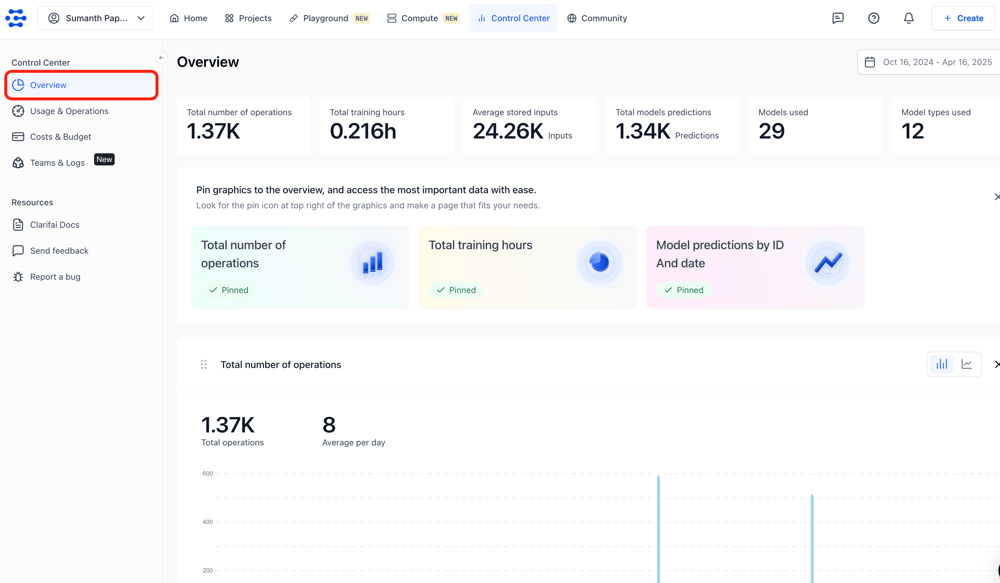
Task: Click Report a bug link
Action: pos(55,277)
